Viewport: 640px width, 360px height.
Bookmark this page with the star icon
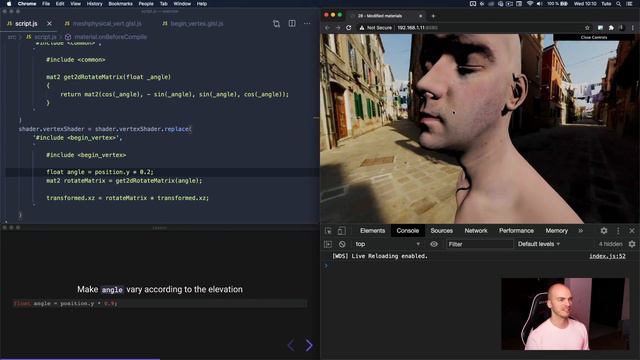coord(587,28)
